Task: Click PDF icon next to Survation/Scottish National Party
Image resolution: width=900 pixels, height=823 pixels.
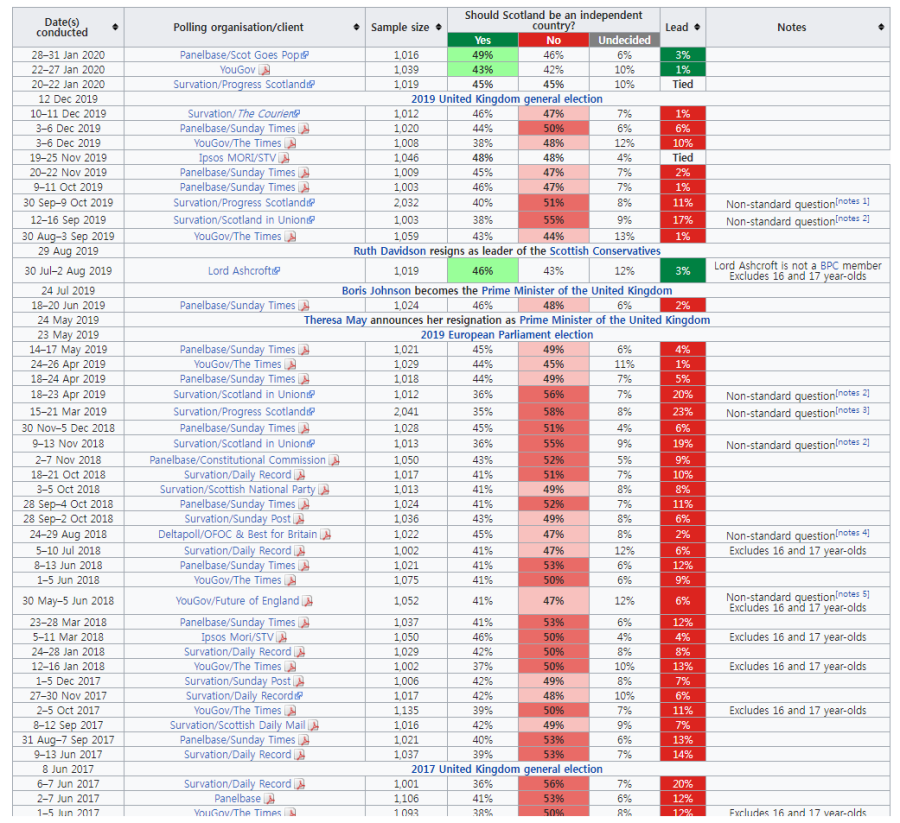Action: 324,490
